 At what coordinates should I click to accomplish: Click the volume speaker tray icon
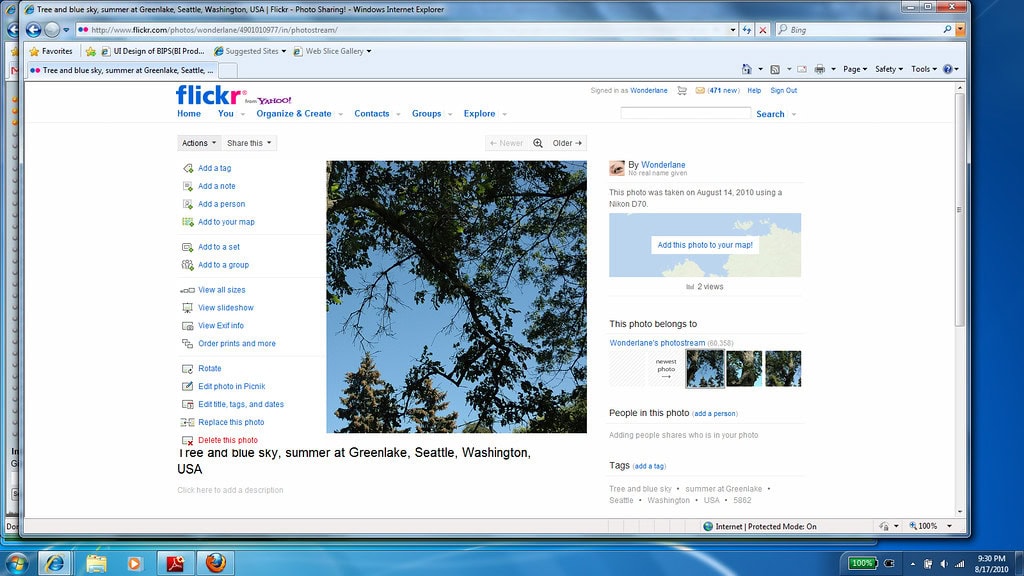pyautogui.click(x=944, y=564)
